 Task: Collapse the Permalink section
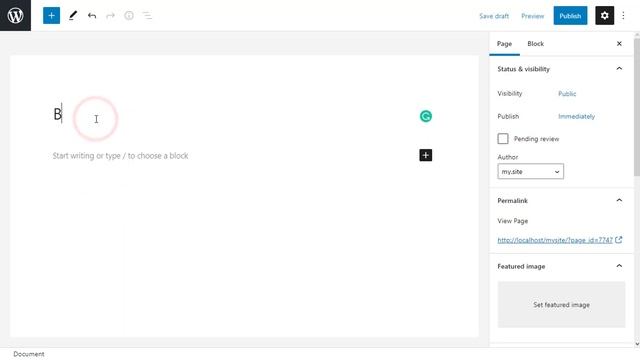(x=619, y=200)
